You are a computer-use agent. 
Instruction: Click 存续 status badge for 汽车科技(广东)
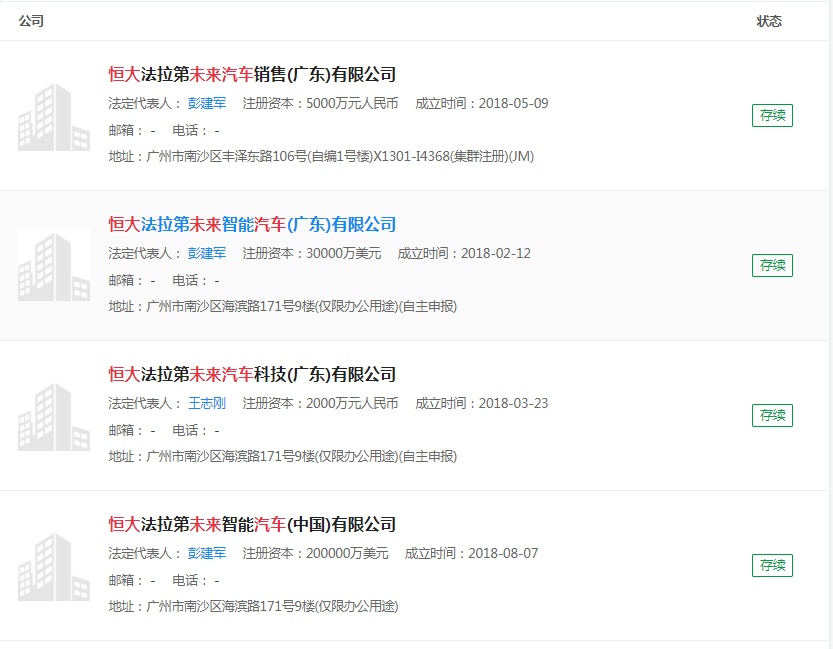(772, 415)
